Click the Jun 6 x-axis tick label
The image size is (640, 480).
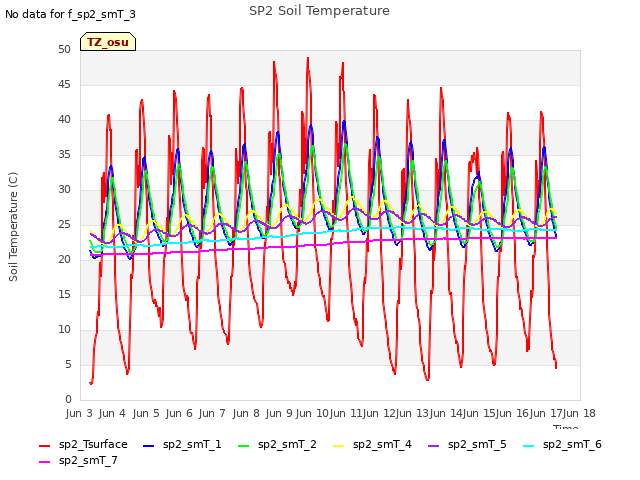pyautogui.click(x=179, y=413)
